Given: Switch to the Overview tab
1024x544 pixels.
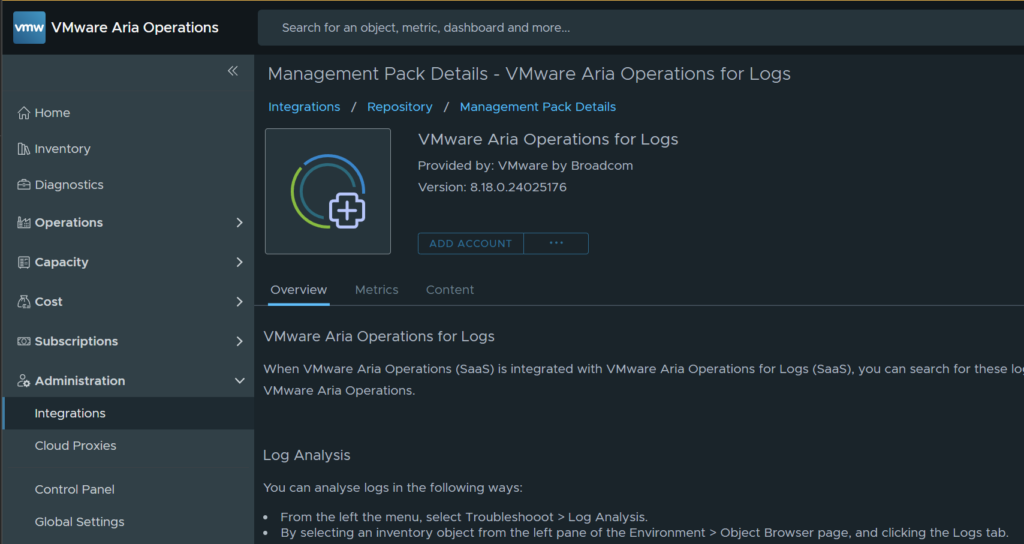Looking at the screenshot, I should pyautogui.click(x=298, y=290).
